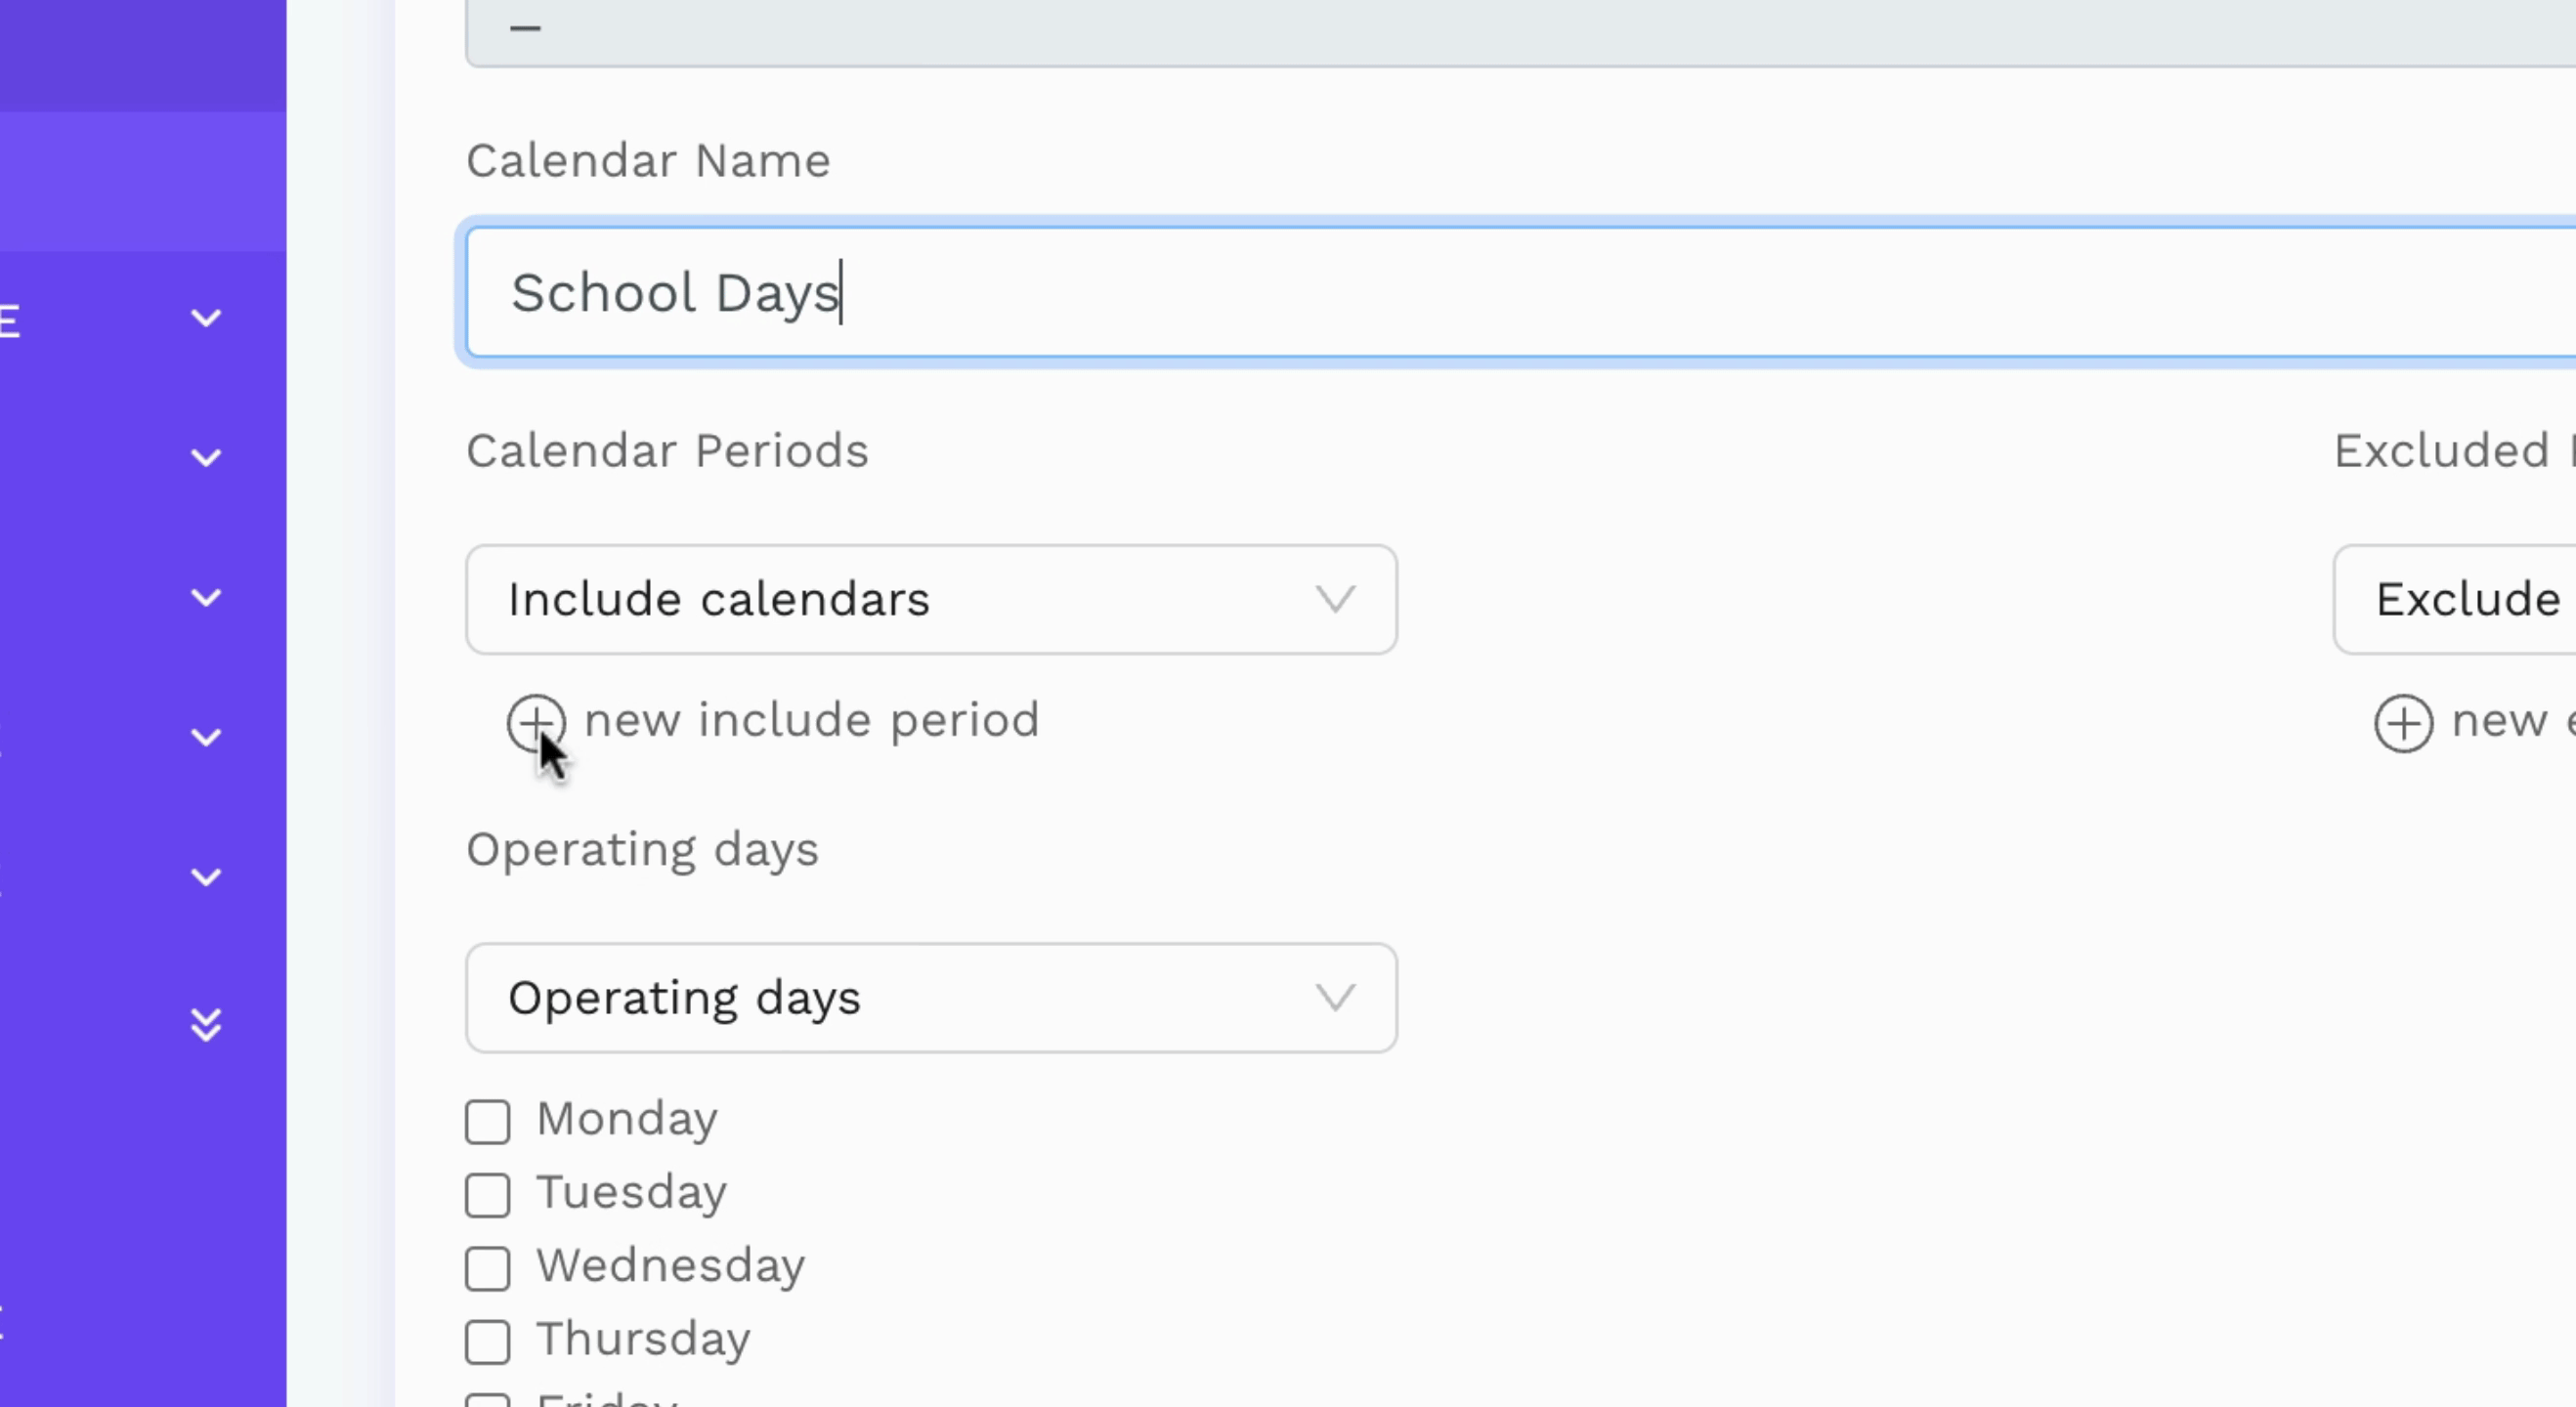
Task: Click the double chevron in the sidebar
Action: [206, 1025]
